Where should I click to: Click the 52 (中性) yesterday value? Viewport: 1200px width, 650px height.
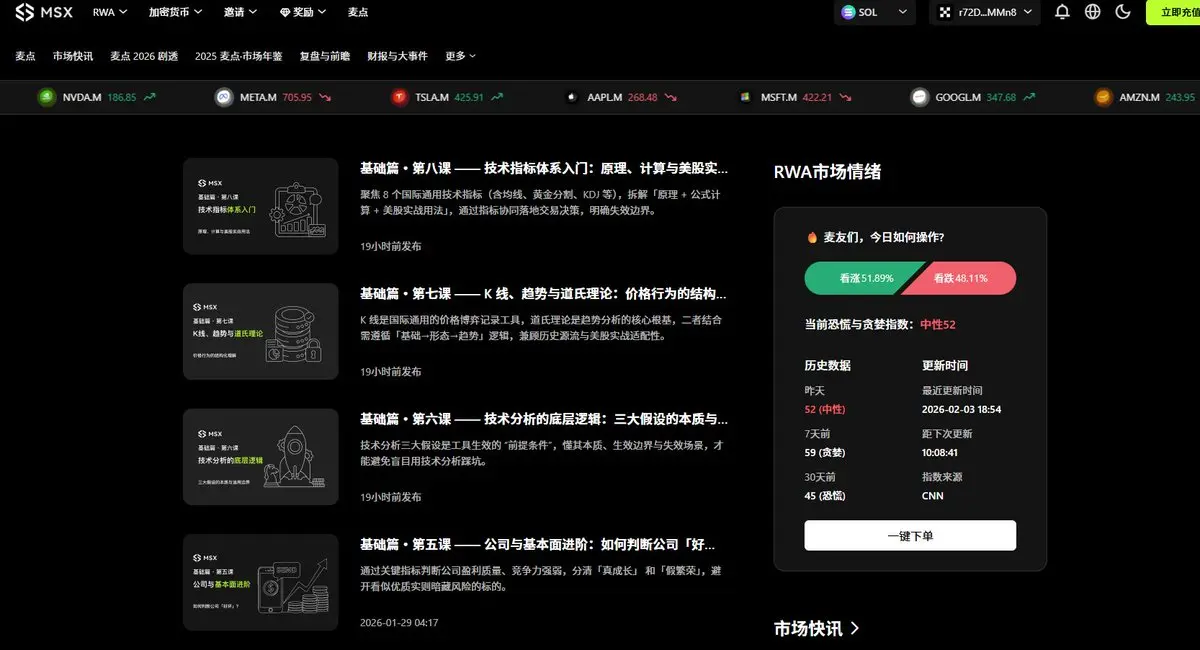point(825,409)
